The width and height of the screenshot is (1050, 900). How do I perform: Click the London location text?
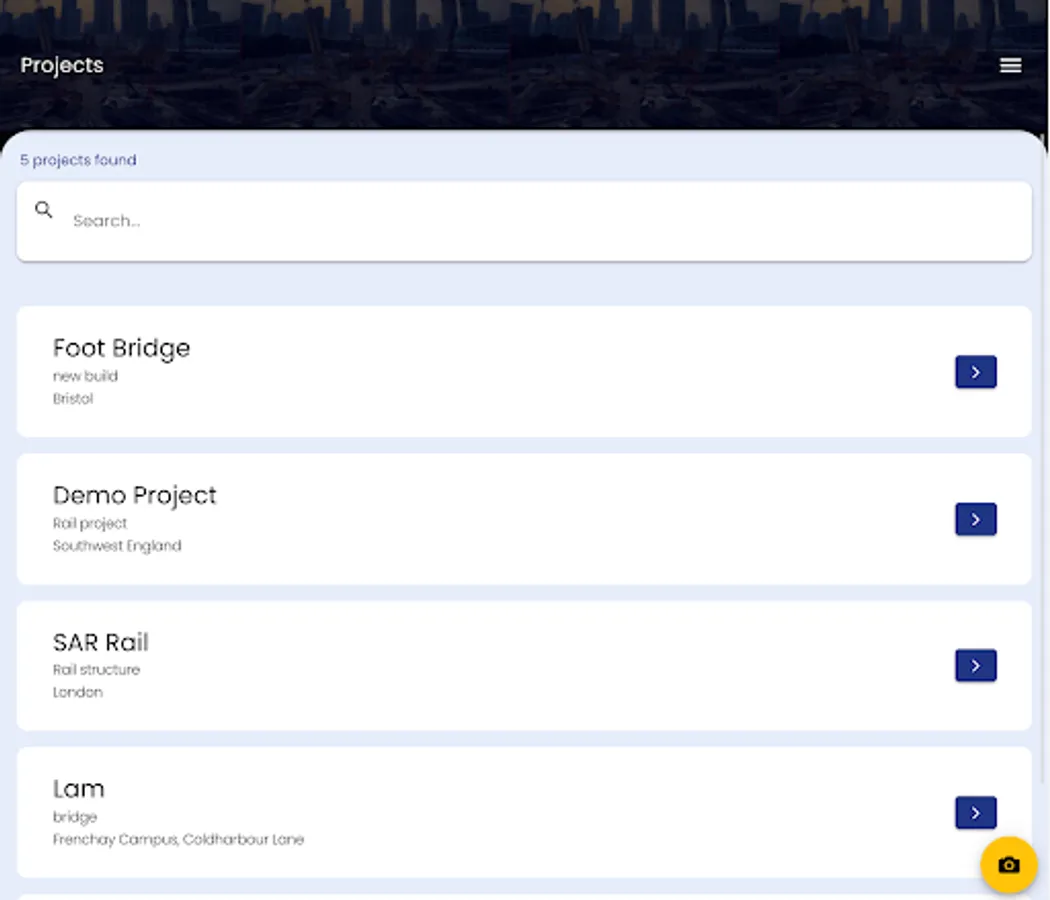[x=77, y=692]
